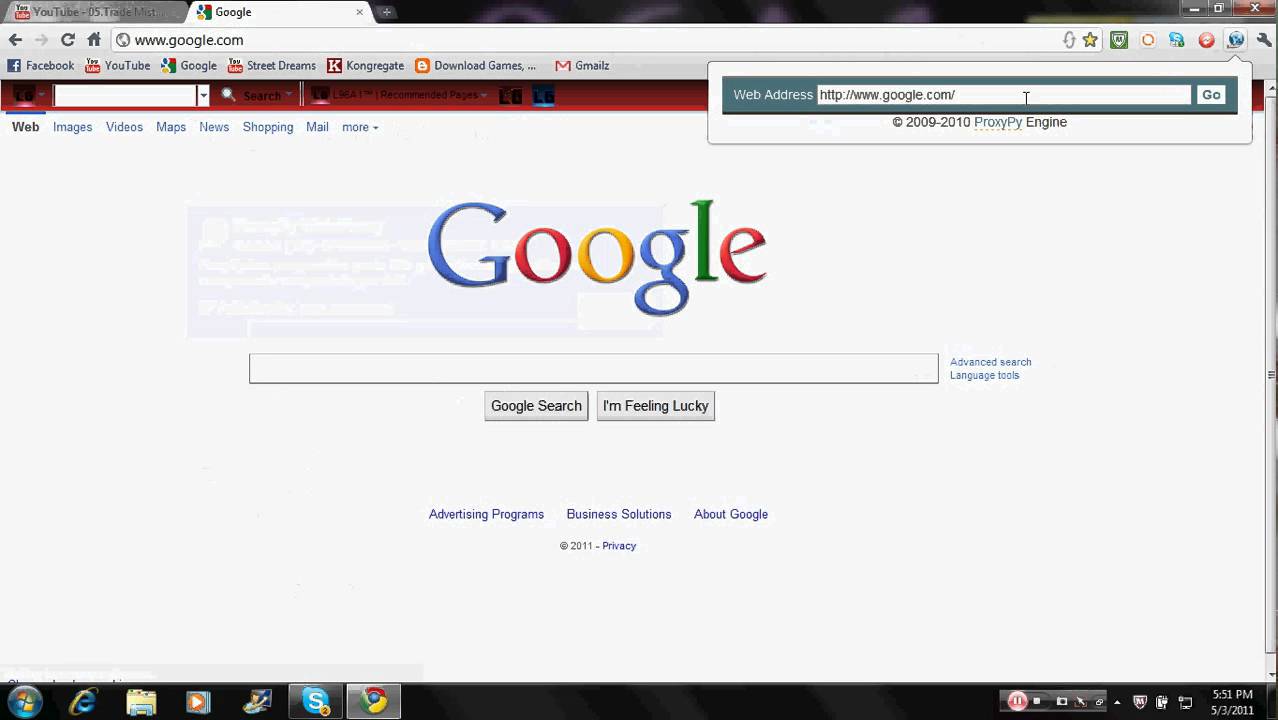
Task: Open the YouTube bookmark
Action: coord(118,65)
